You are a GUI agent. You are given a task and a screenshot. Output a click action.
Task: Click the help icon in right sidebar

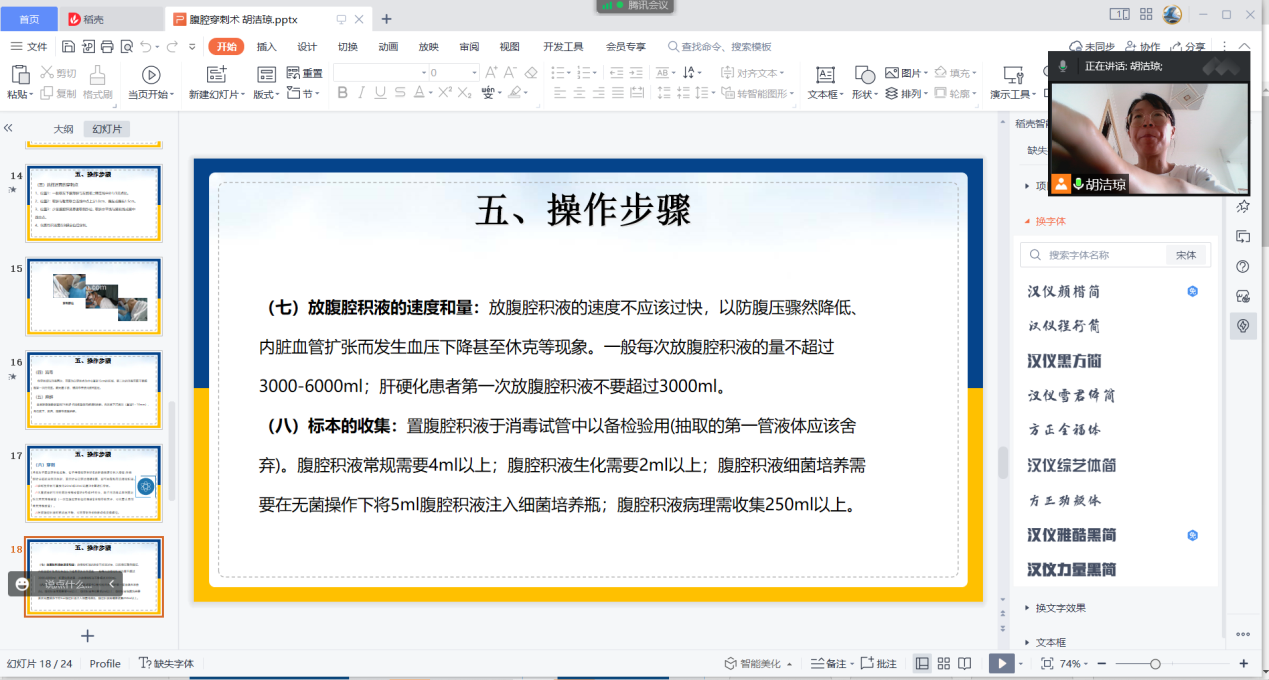(1243, 266)
